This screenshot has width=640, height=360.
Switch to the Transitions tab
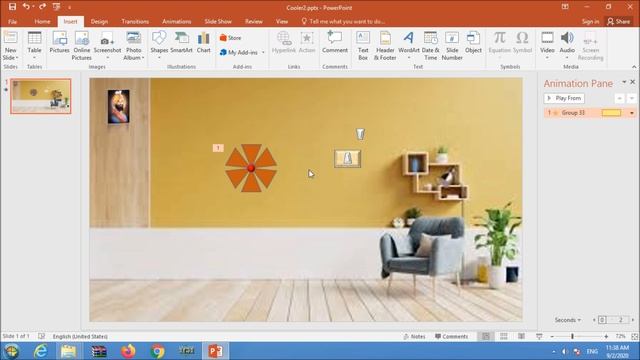(135, 21)
